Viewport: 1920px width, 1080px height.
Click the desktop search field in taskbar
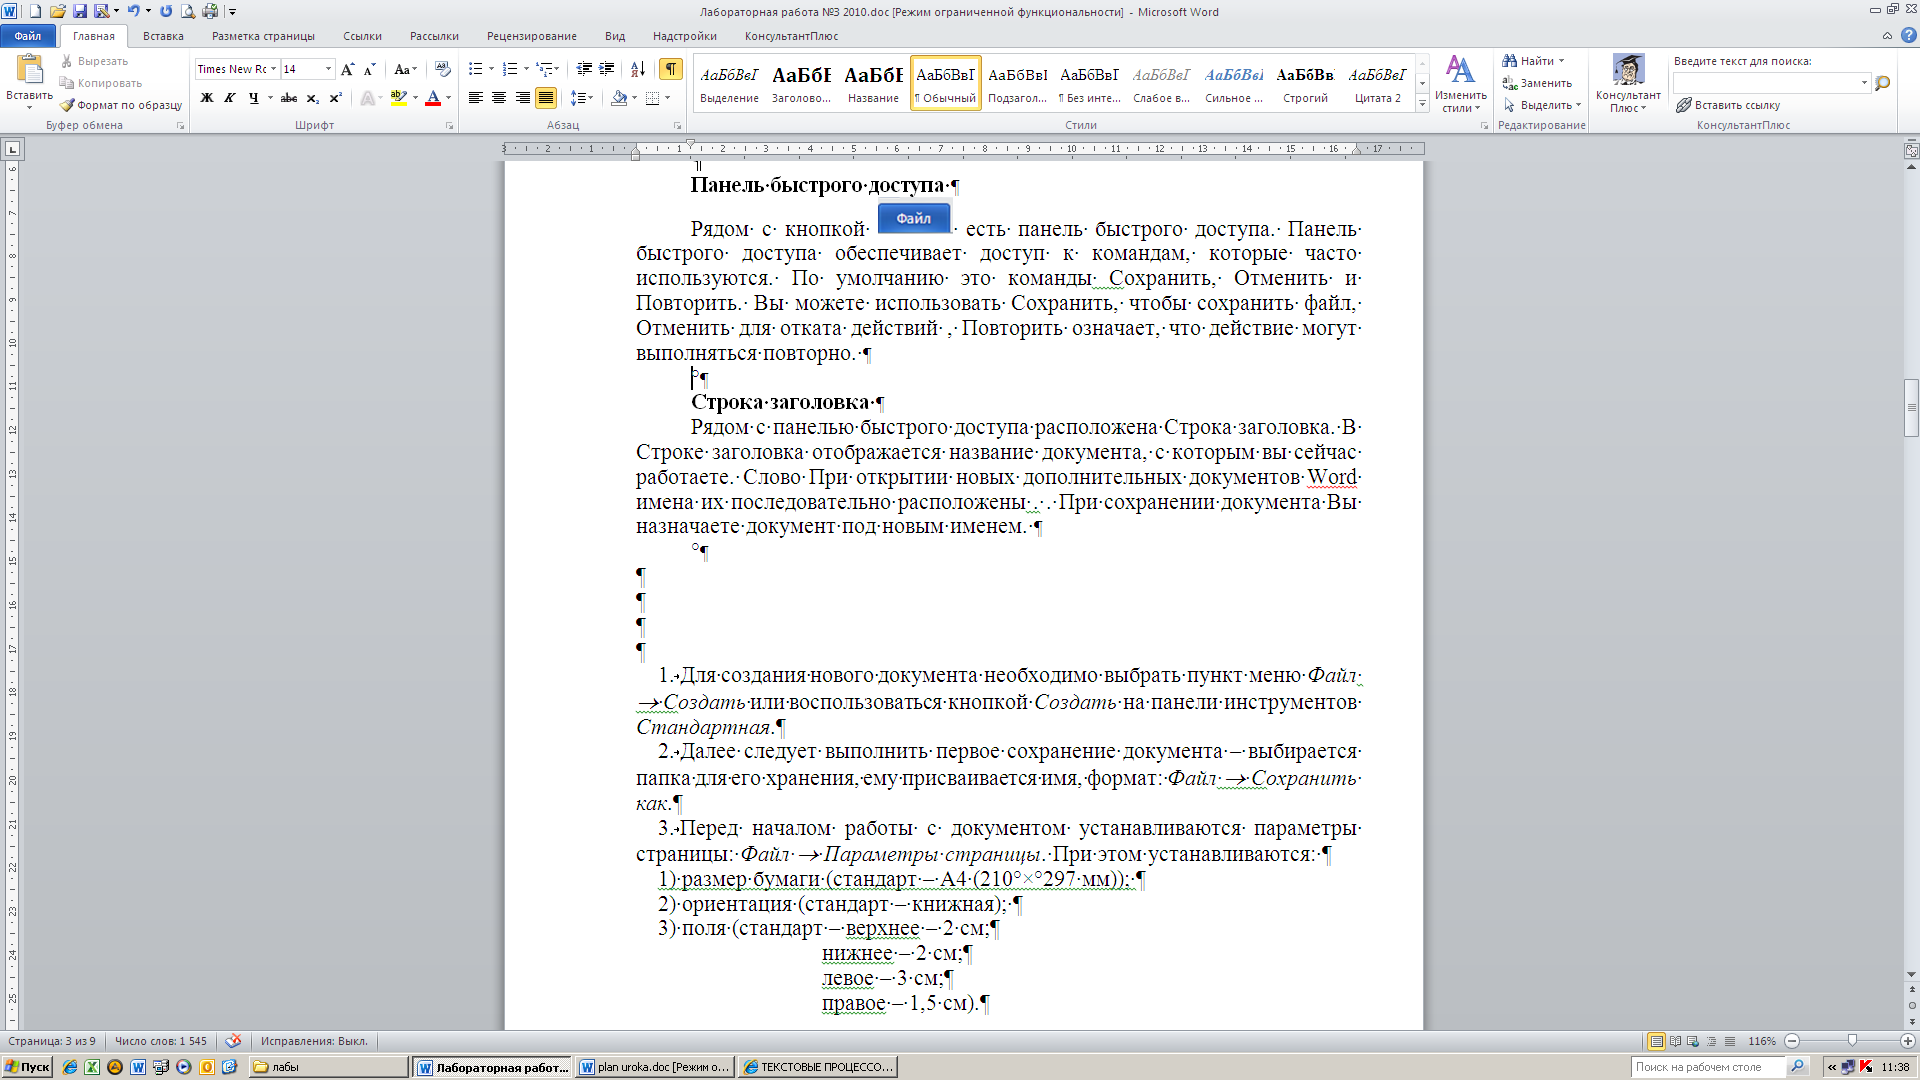[1708, 1067]
